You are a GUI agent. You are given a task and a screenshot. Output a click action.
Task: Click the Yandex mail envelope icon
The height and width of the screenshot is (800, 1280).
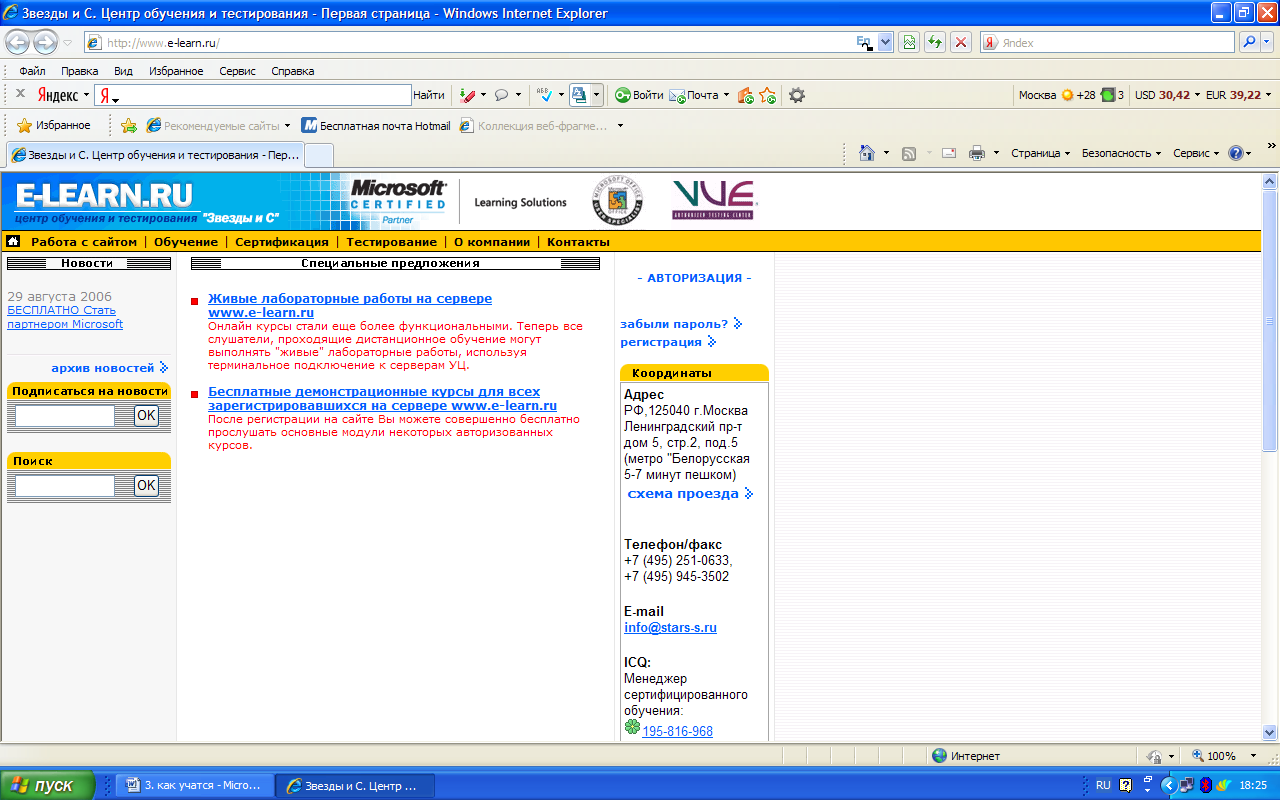coord(677,95)
